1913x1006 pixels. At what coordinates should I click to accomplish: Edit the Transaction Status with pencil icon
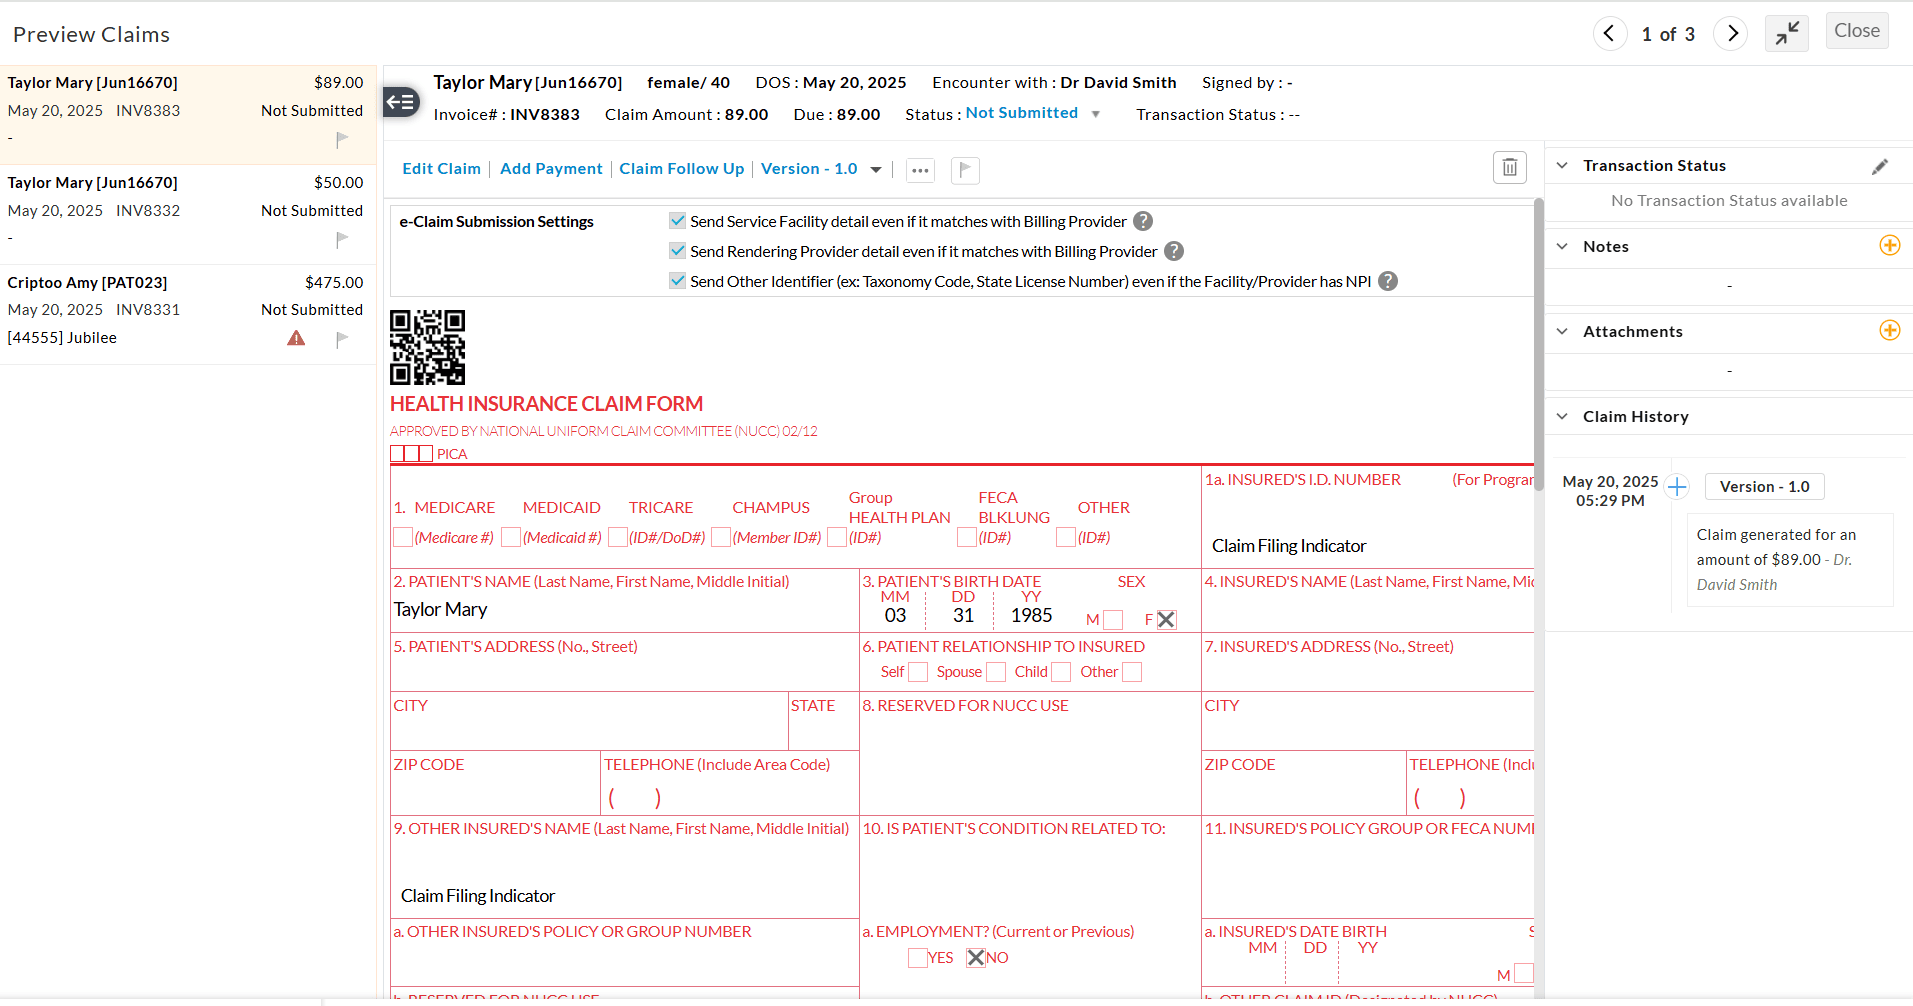tap(1882, 165)
